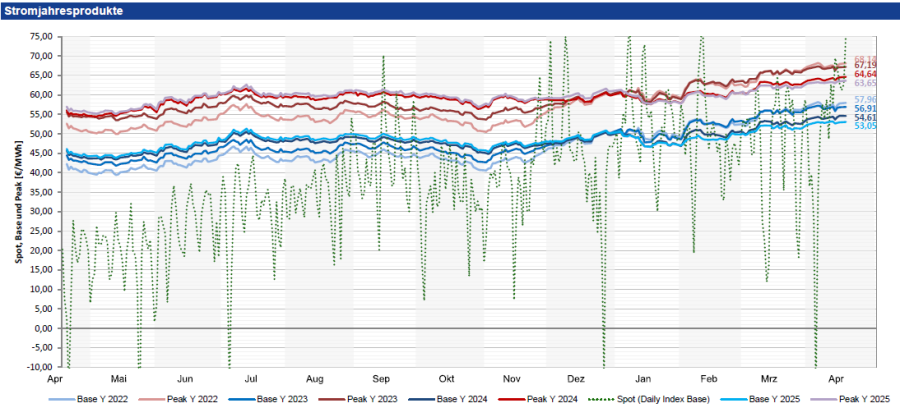
Task: Toggle the Spot (Daily Index Base) legend entry
Action: tap(663, 399)
